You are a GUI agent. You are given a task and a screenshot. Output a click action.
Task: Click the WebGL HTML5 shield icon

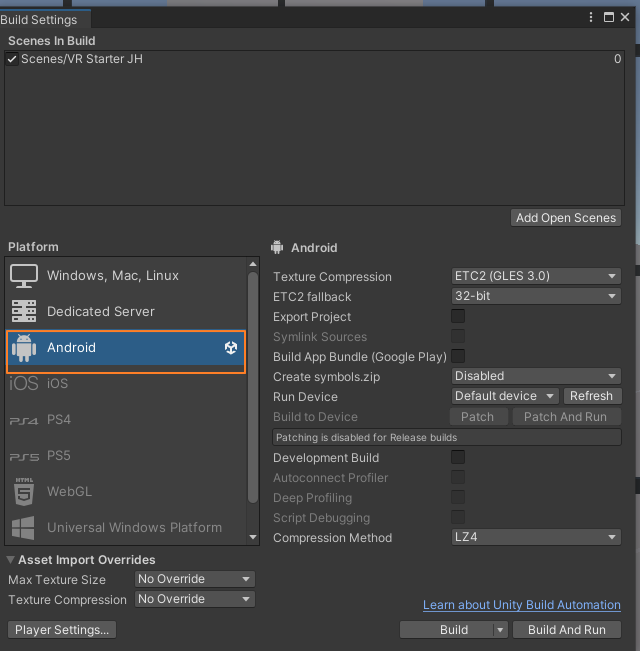click(x=24, y=492)
